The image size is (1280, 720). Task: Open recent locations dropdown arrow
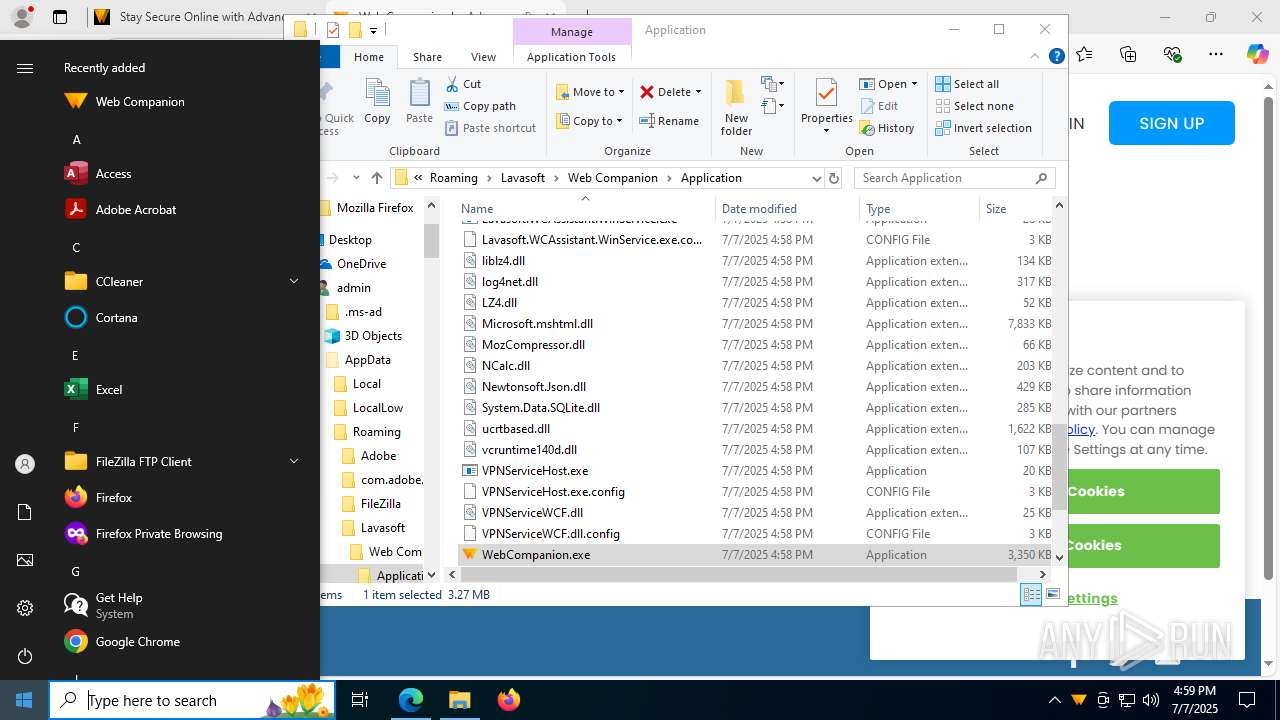click(356, 178)
